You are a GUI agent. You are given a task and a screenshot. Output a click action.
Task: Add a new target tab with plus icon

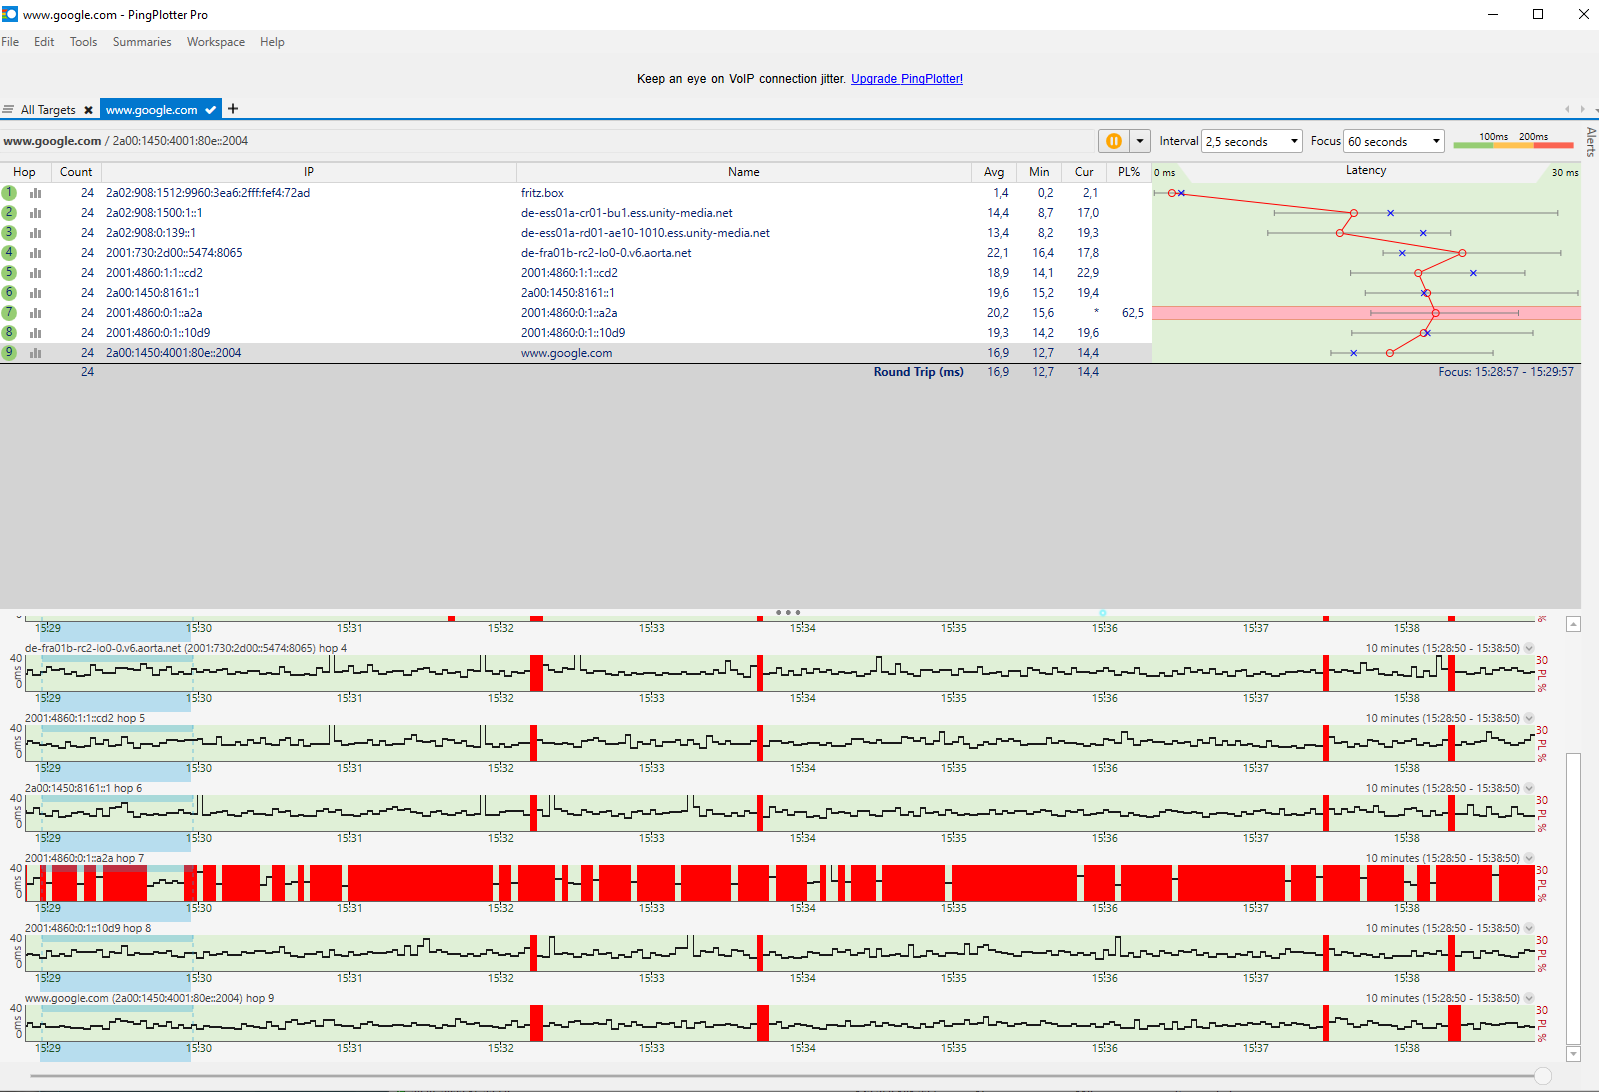point(233,109)
